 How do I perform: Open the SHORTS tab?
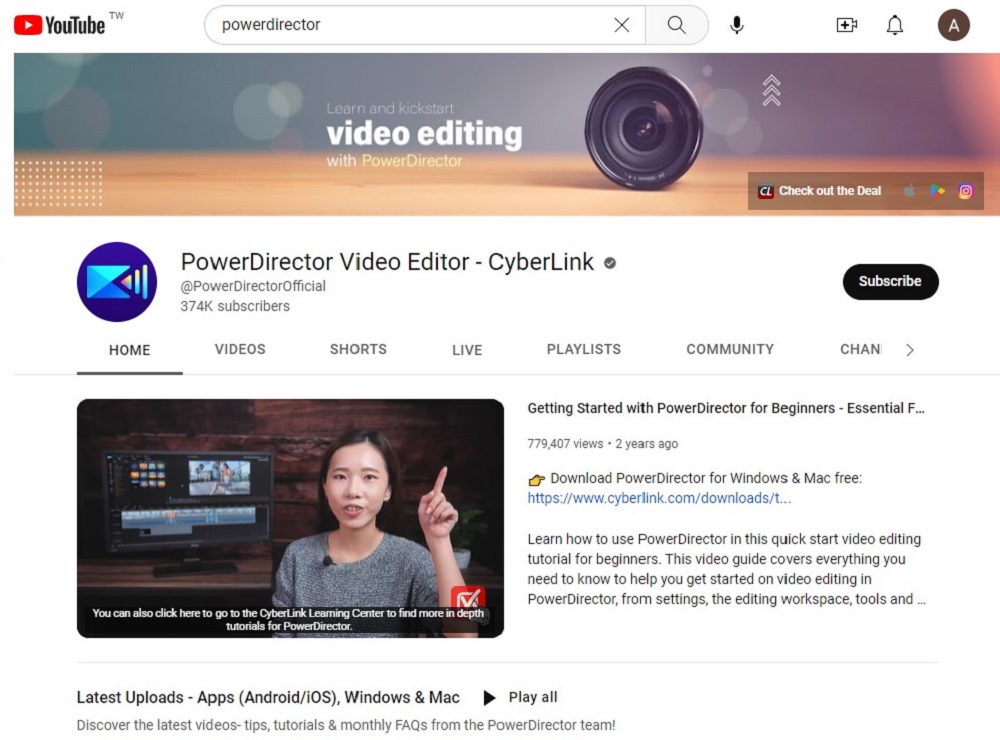click(x=357, y=350)
